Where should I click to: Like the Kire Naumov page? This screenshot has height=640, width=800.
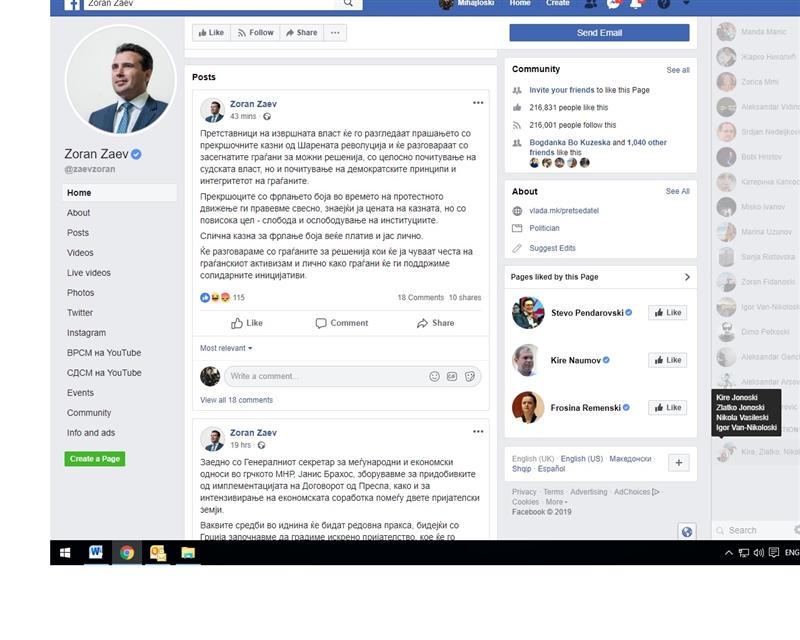point(667,360)
